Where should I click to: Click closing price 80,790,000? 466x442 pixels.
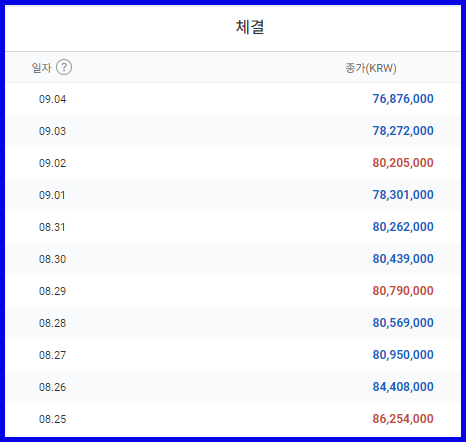click(403, 291)
